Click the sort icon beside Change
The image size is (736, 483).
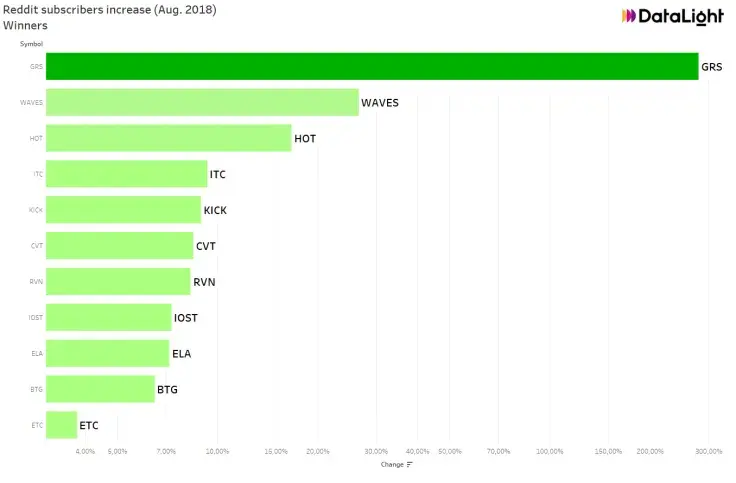click(x=410, y=464)
